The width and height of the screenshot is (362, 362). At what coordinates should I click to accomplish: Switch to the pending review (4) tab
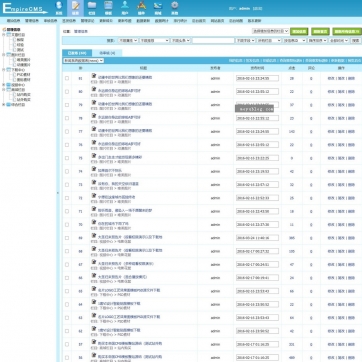pos(107,53)
